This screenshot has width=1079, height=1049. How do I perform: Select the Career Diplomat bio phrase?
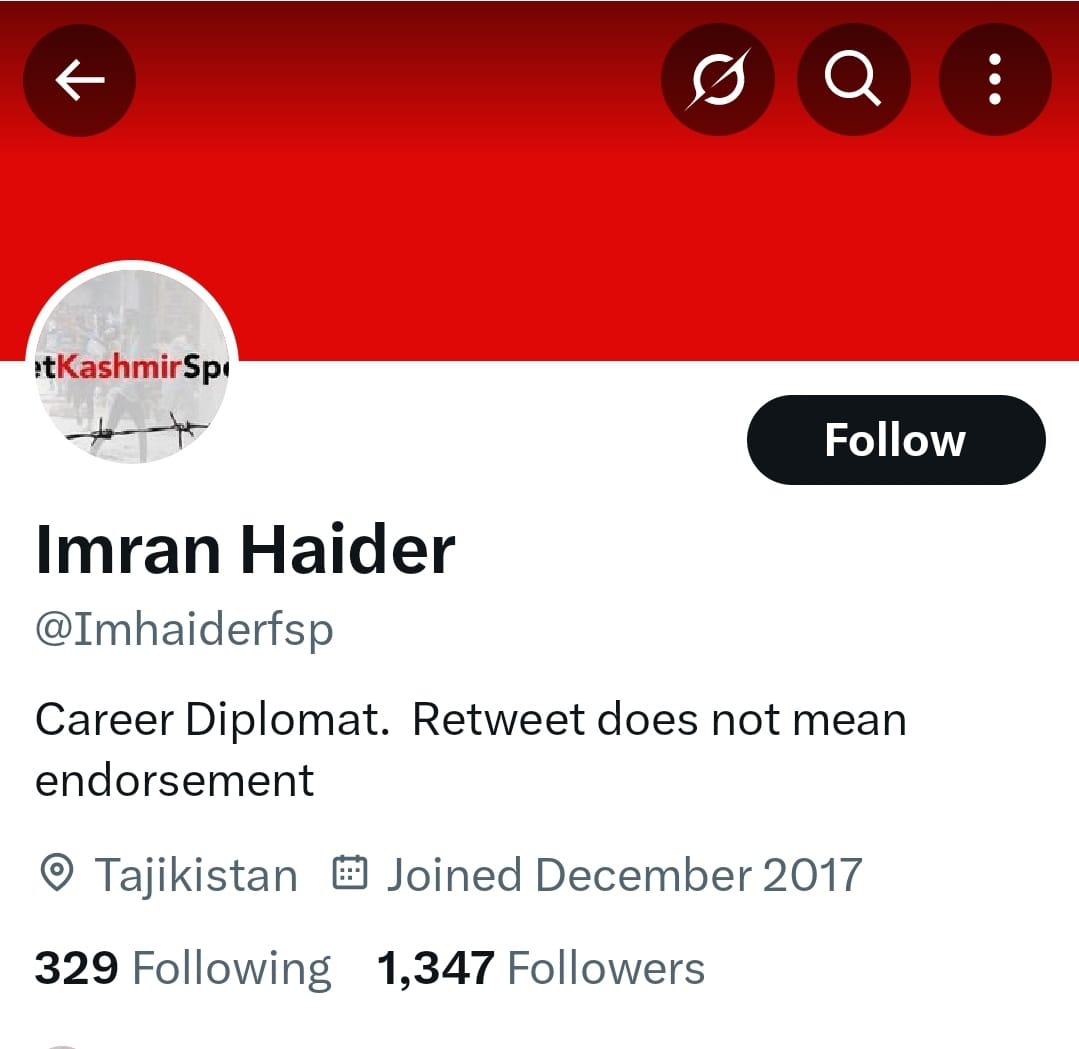(x=213, y=721)
